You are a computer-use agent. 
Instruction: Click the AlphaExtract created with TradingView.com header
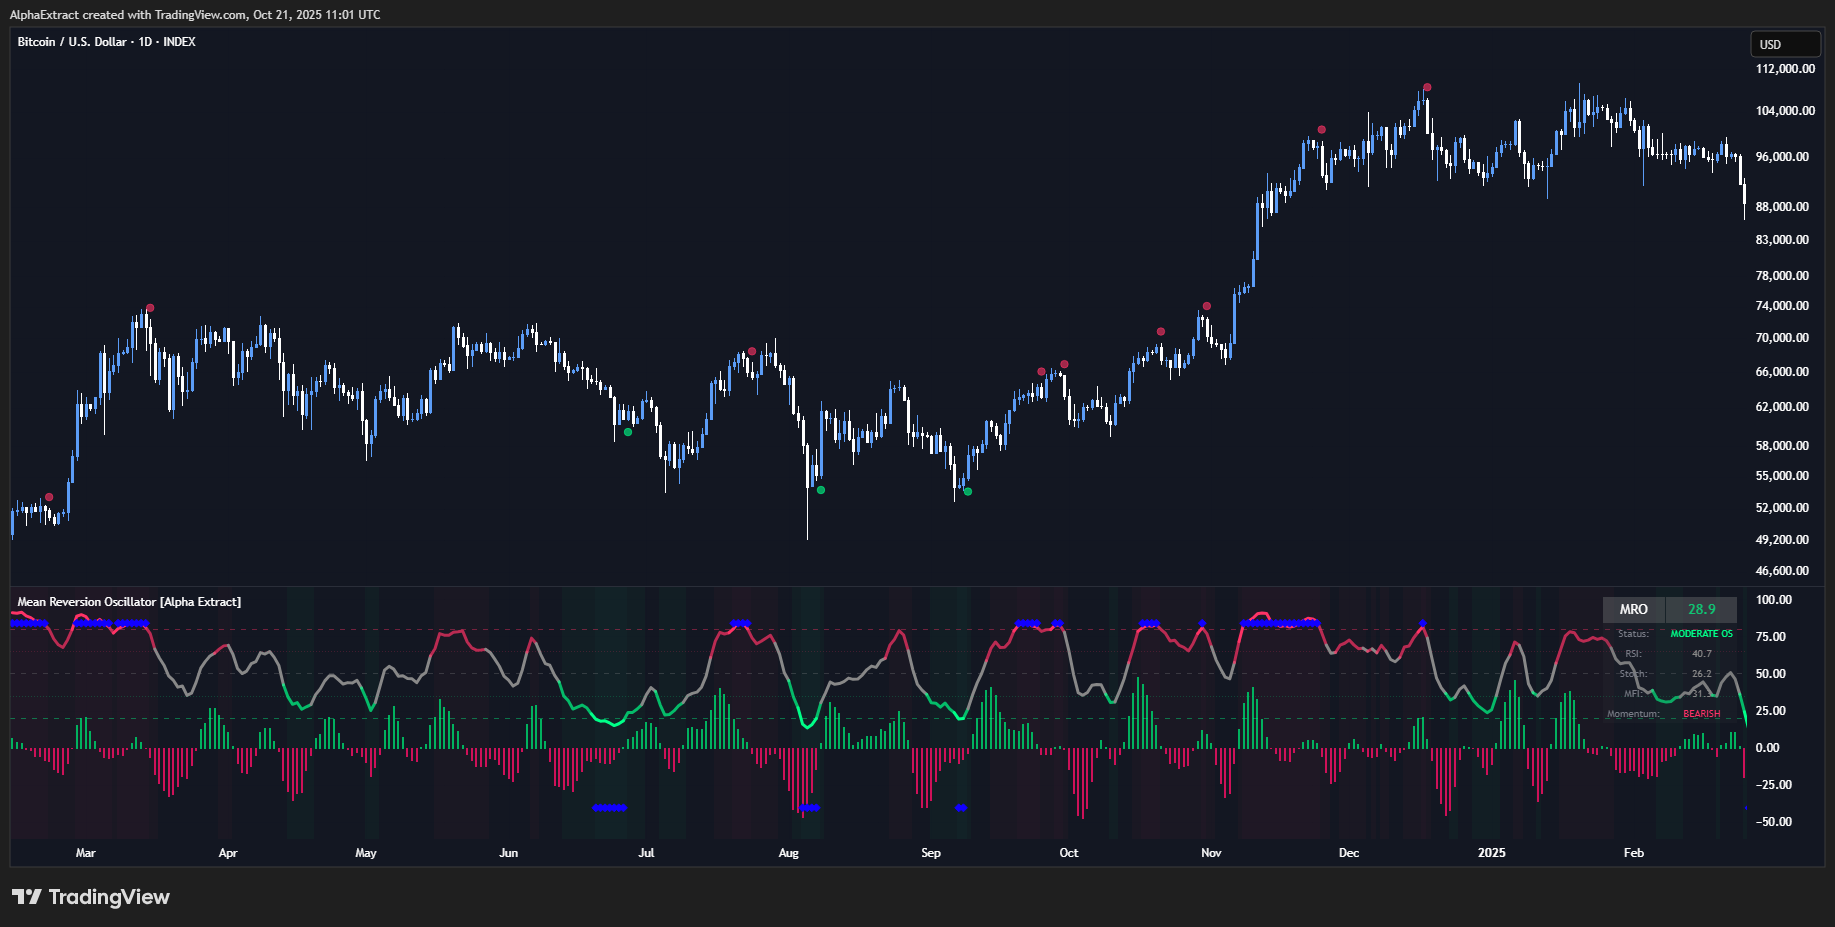[x=195, y=14]
